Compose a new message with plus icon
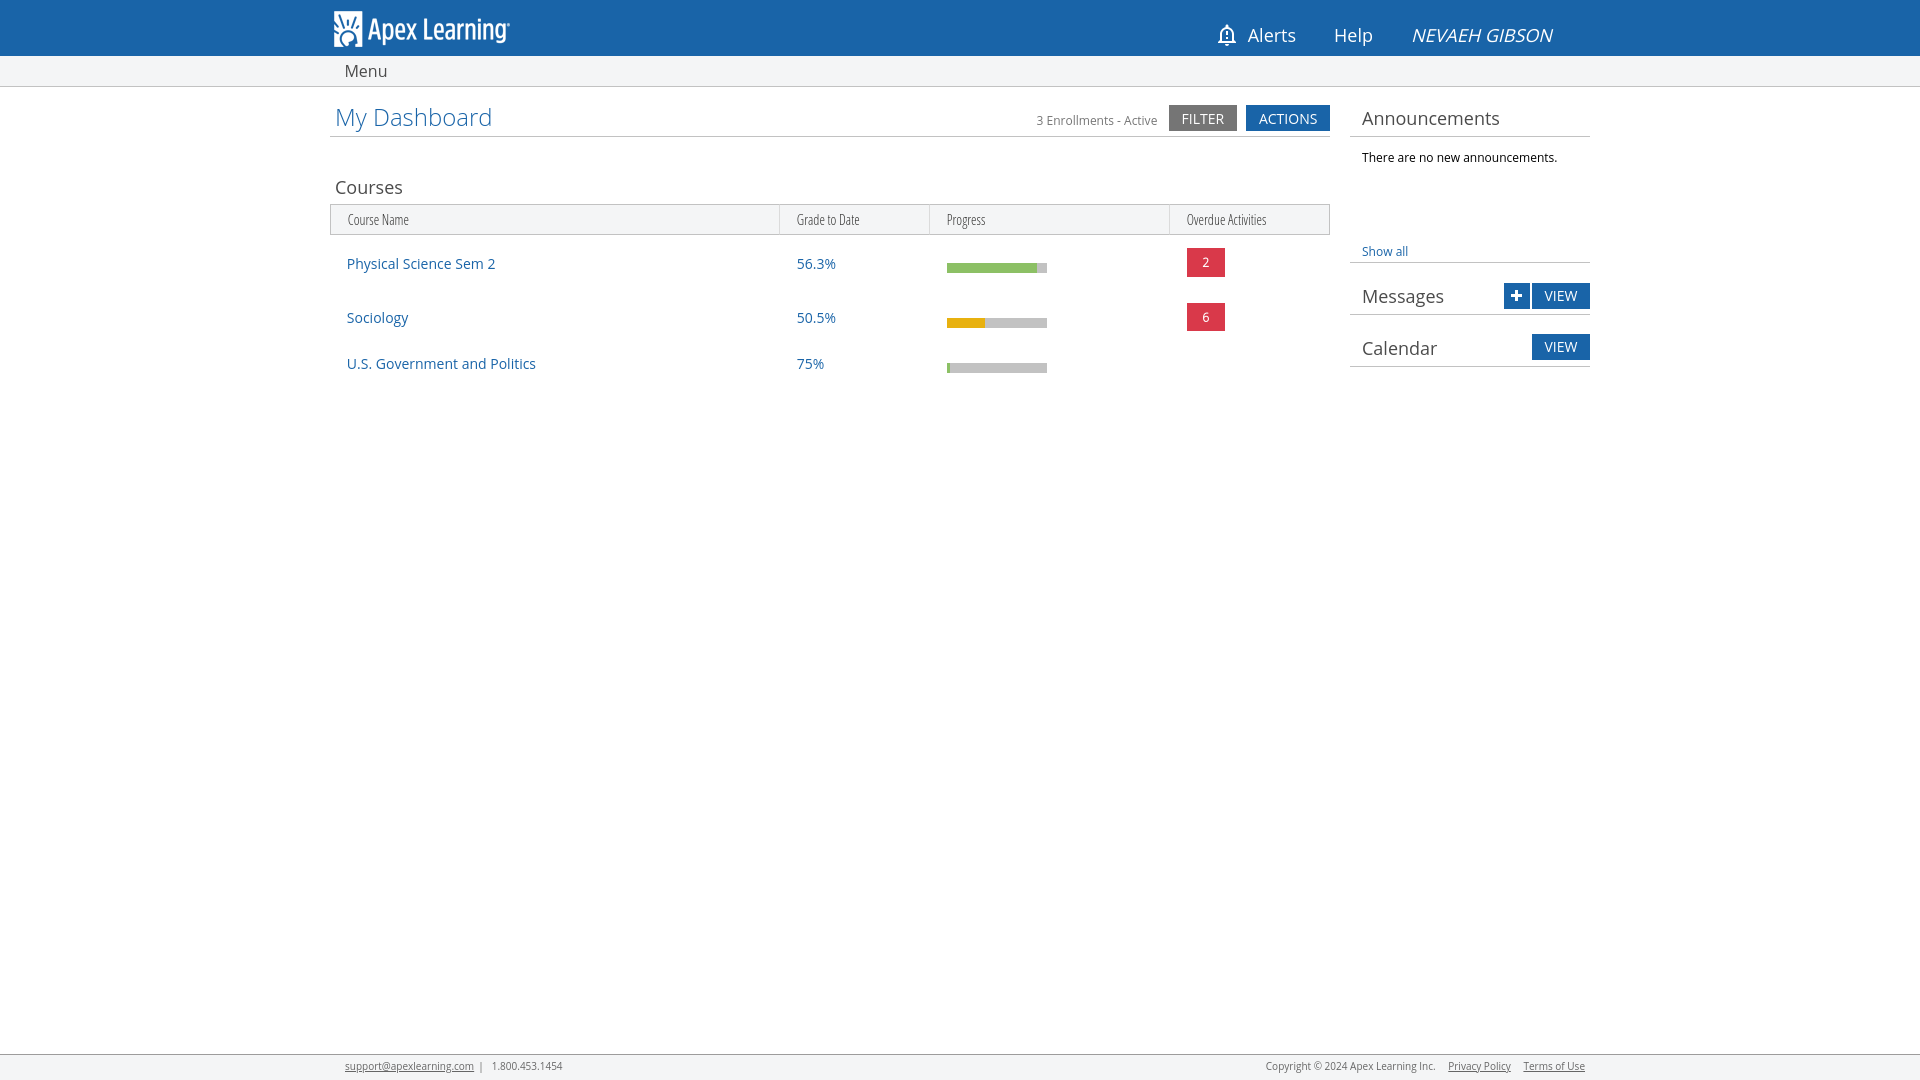The image size is (1920, 1080). [1516, 296]
